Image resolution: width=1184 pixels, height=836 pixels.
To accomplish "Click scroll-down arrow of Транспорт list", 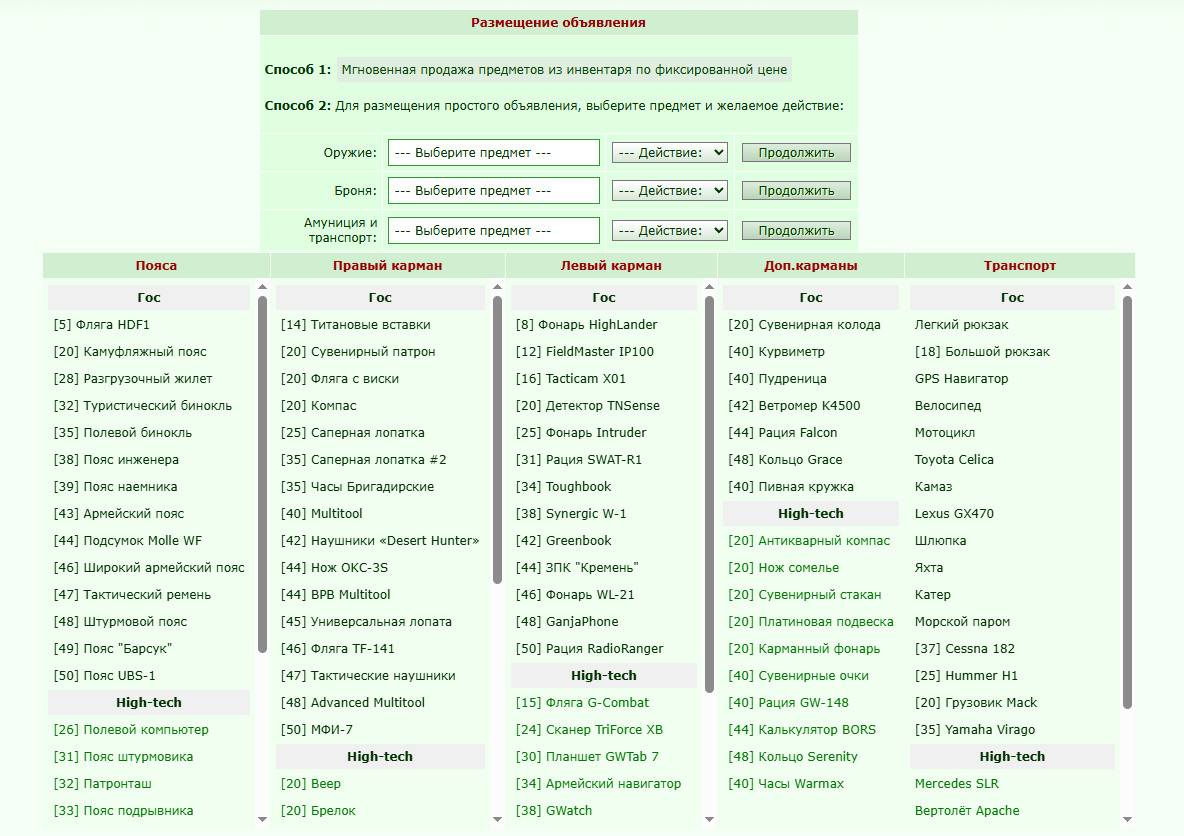I will click(x=1127, y=819).
